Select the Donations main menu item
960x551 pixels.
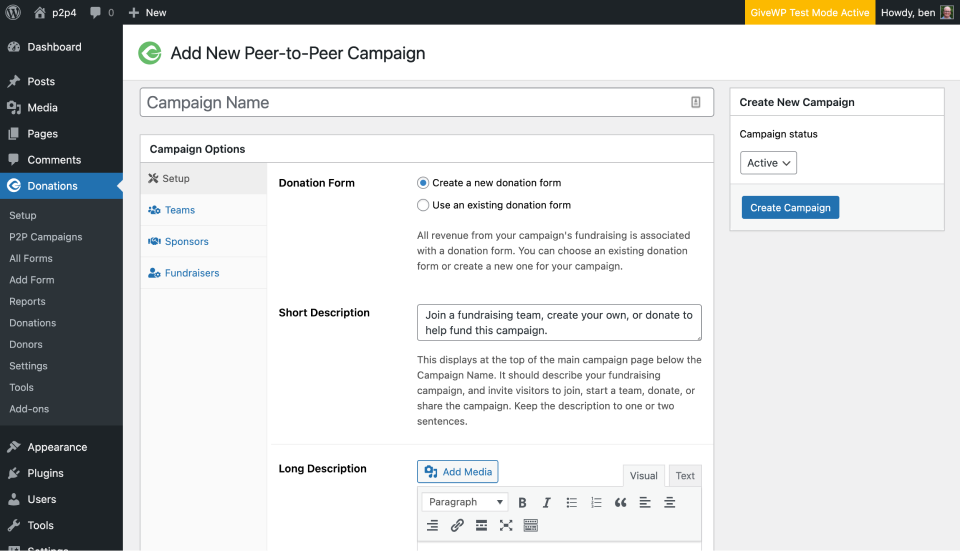pos(61,186)
